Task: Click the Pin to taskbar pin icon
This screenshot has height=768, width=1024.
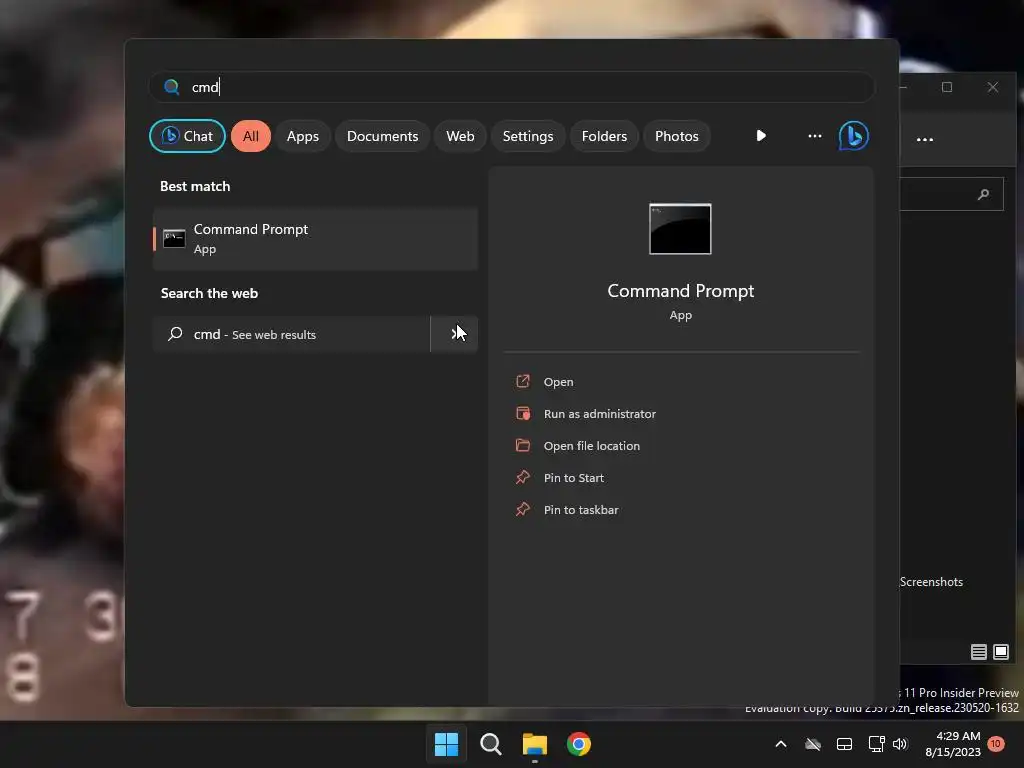Action: coord(523,509)
